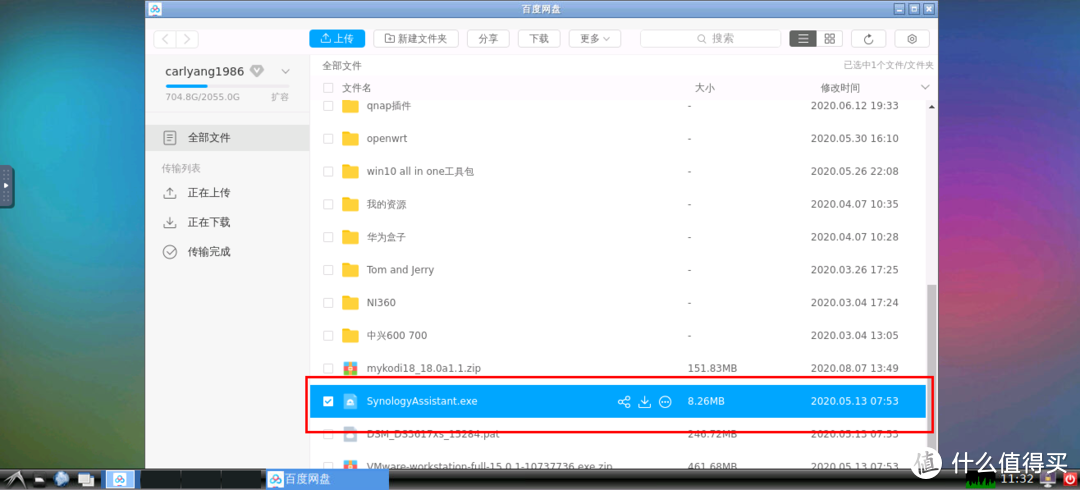1080x490 pixels.
Task: Click the screen lock tray icon
Action: coord(1049,478)
